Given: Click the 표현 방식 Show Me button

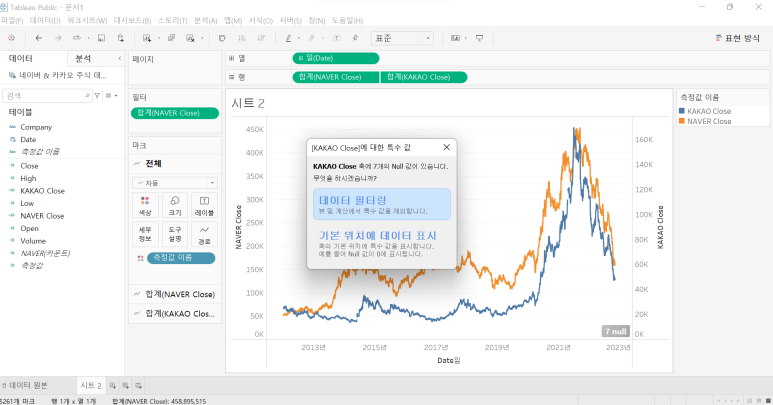Looking at the screenshot, I should click(x=738, y=38).
